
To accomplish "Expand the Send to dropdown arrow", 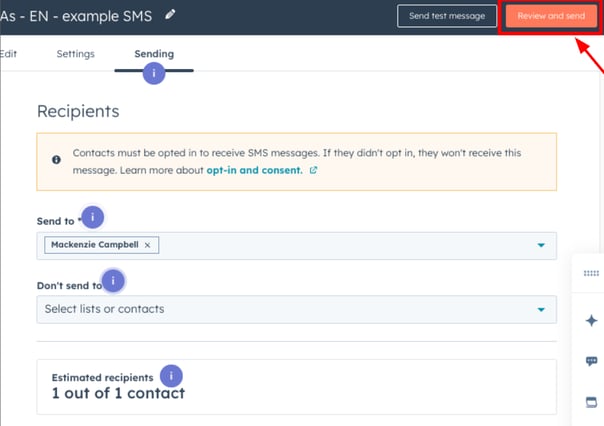I will [541, 245].
